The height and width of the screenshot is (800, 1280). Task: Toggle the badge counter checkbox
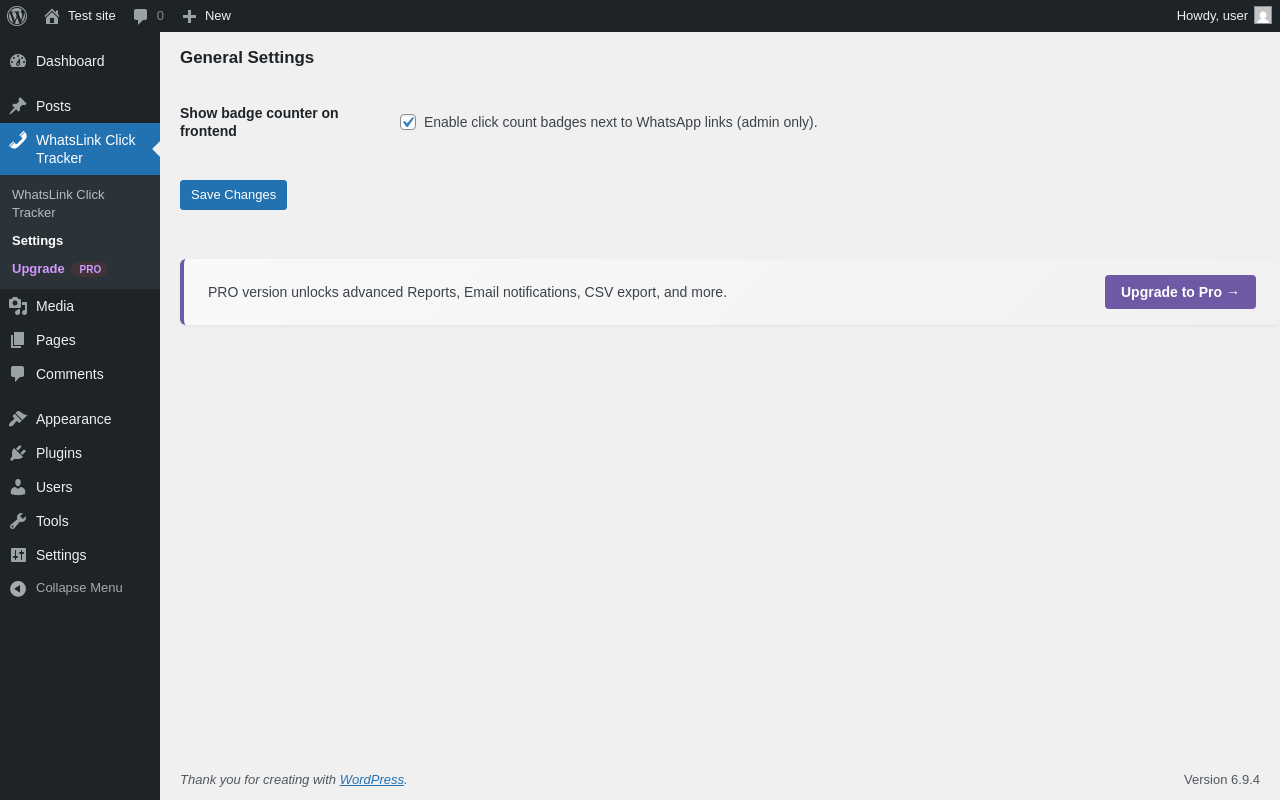[x=408, y=122]
